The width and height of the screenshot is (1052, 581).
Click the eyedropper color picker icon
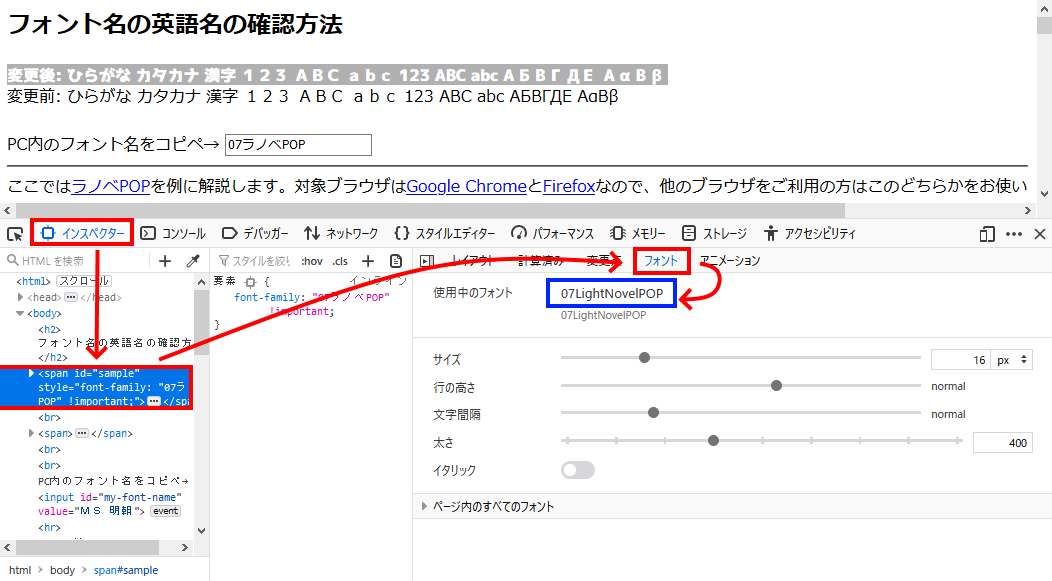click(x=194, y=261)
